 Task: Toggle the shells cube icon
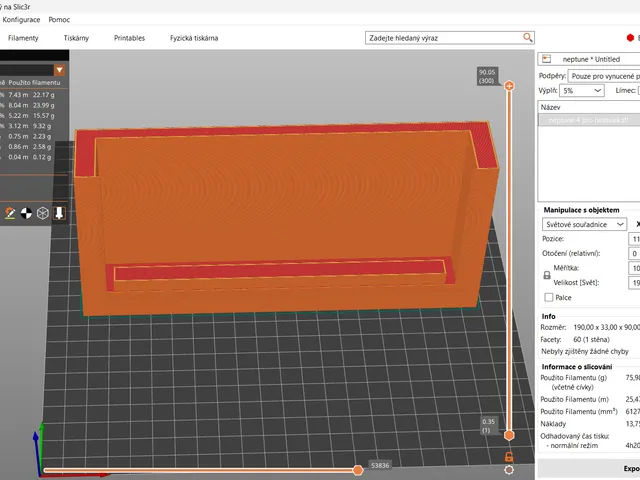click(42, 213)
